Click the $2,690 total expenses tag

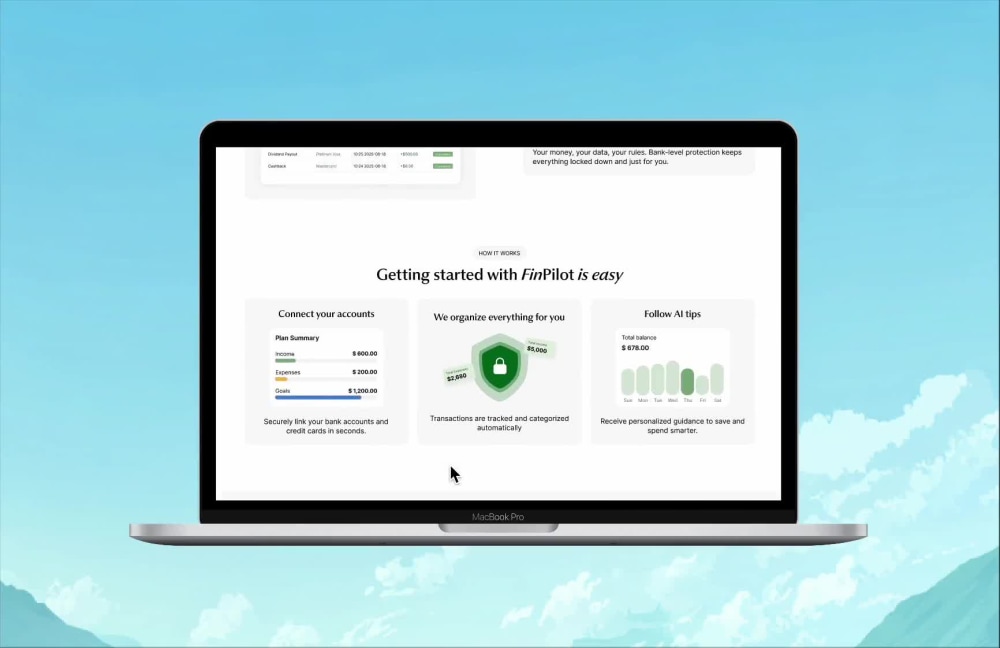pos(457,375)
